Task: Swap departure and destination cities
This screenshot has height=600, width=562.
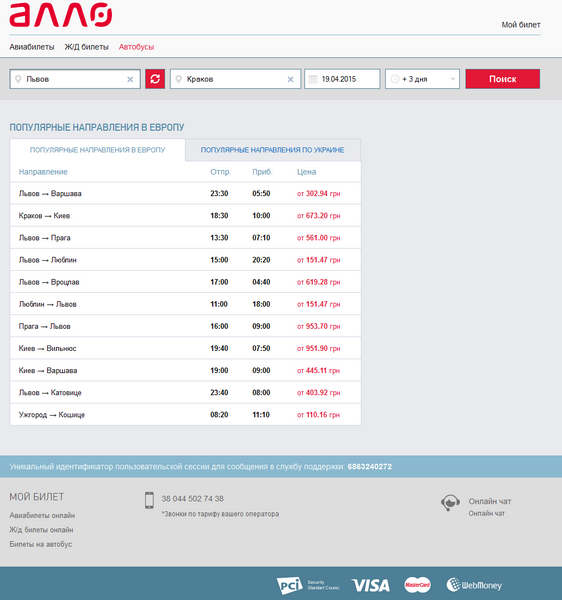Action: 155,79
